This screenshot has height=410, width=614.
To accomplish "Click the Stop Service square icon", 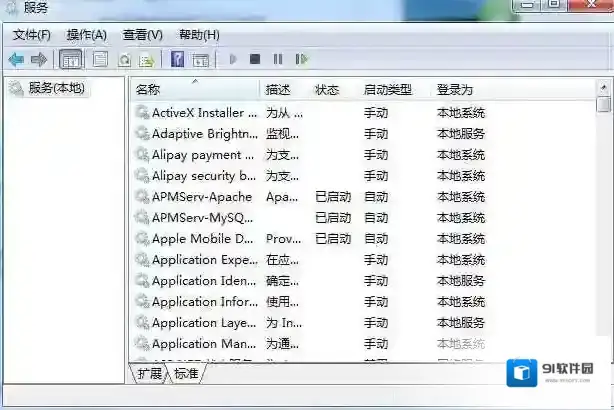I will 255,60.
